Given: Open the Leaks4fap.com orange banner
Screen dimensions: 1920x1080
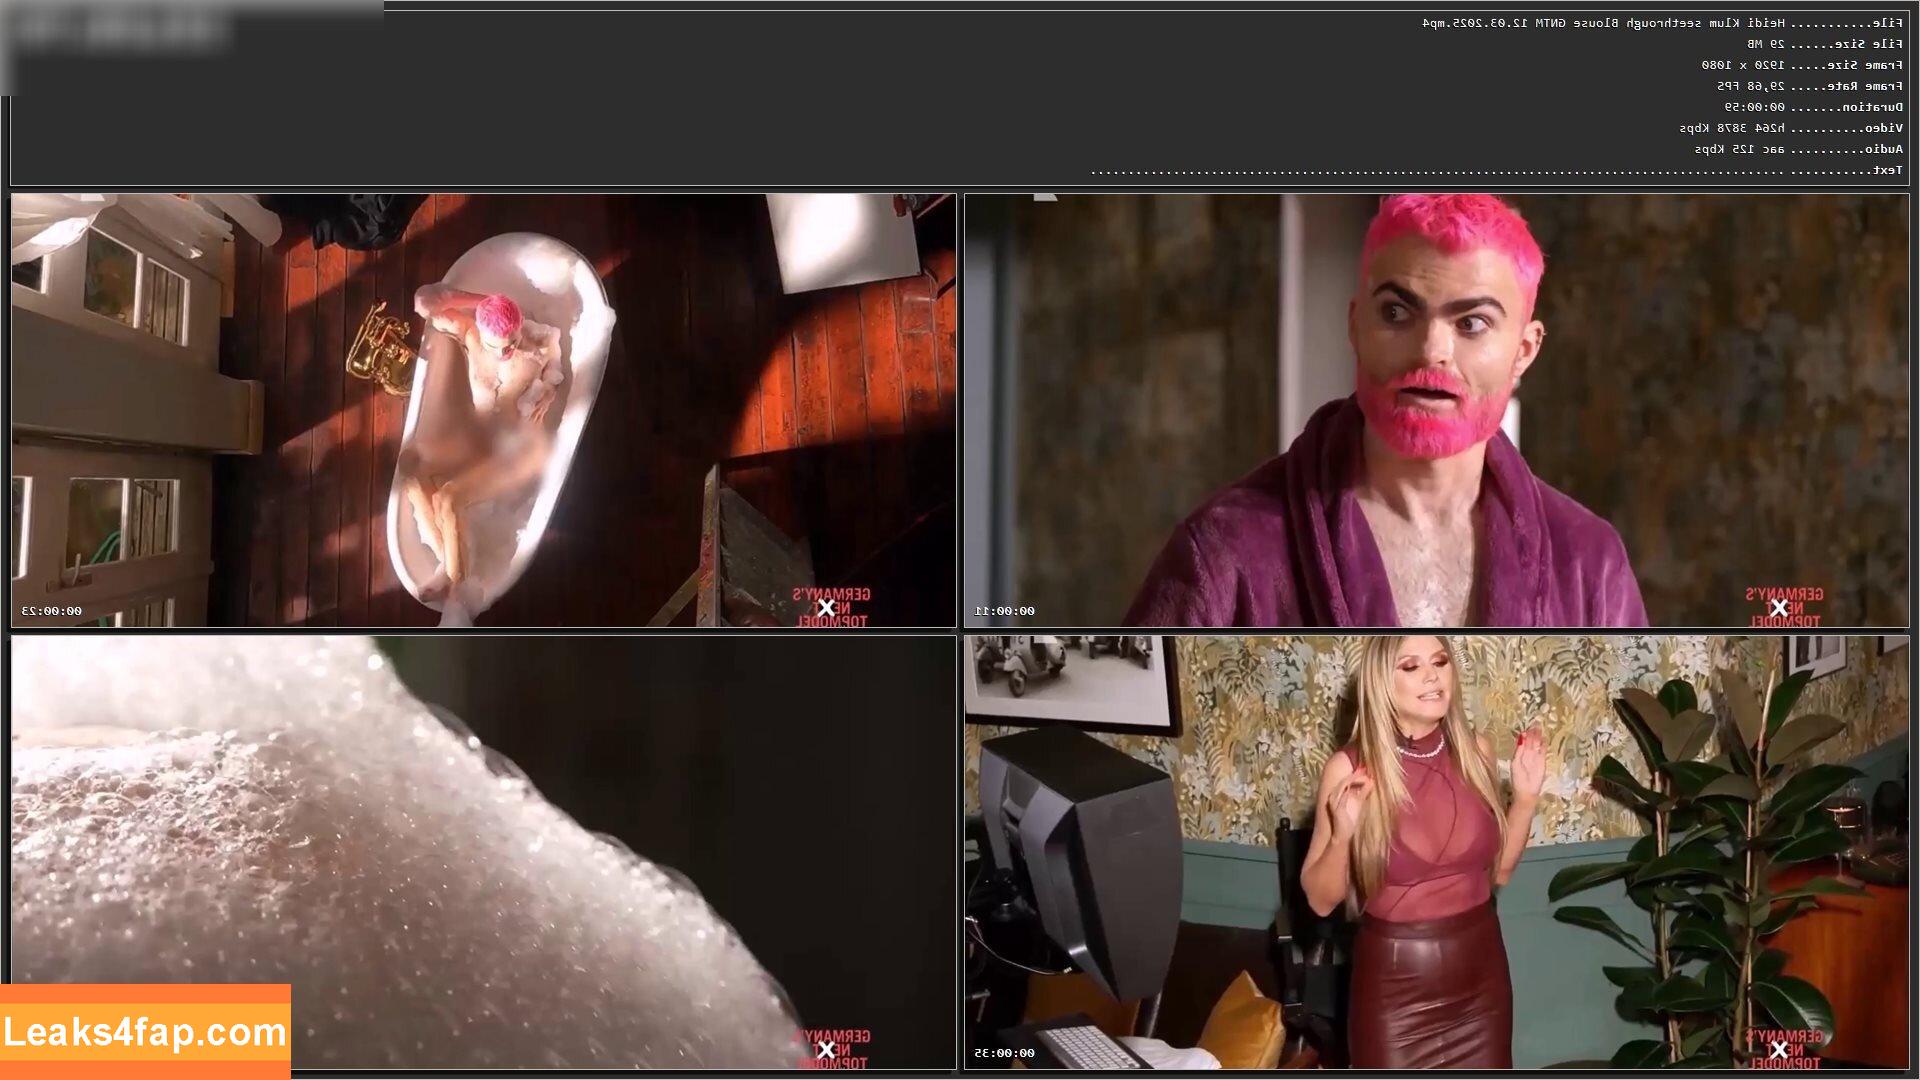Looking at the screenshot, I should click(145, 1031).
